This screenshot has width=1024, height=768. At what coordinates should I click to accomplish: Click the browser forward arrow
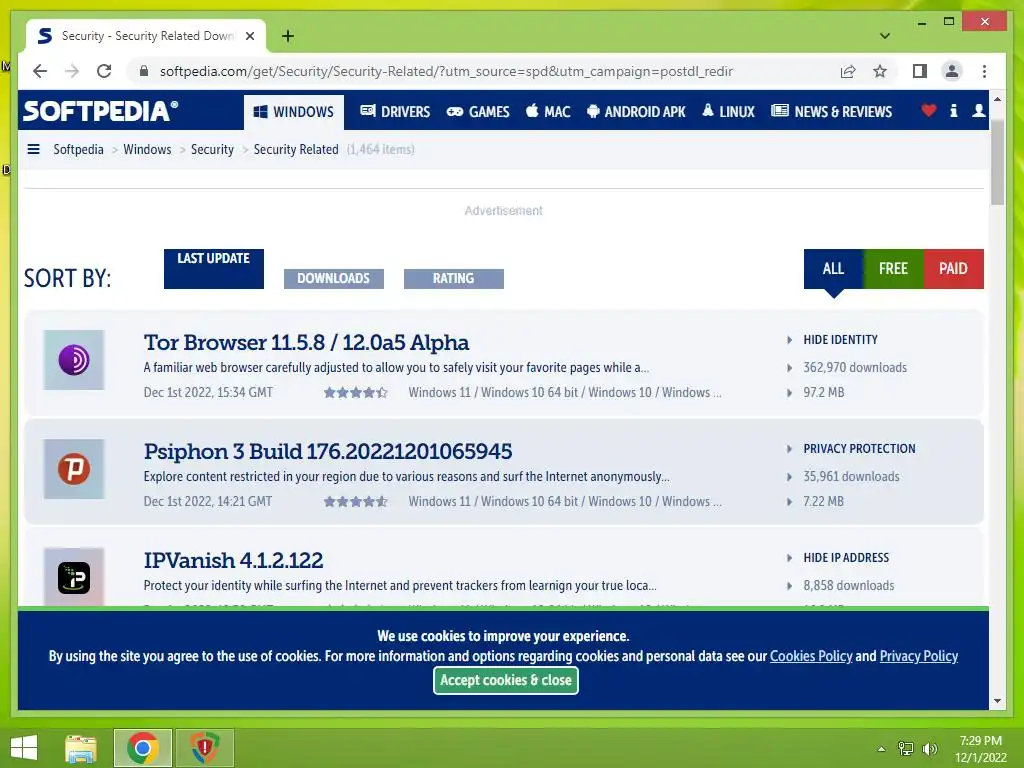click(x=72, y=71)
